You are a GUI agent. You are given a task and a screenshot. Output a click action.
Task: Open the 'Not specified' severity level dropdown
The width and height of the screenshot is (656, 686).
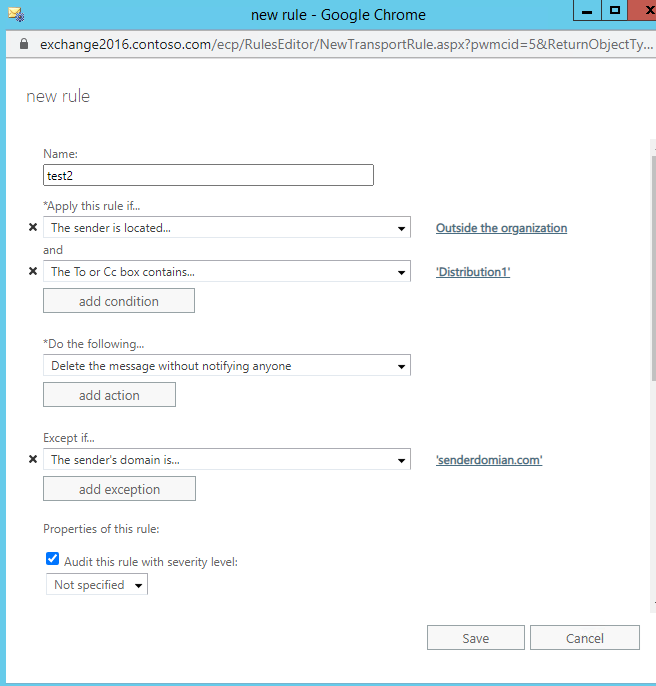tap(97, 585)
